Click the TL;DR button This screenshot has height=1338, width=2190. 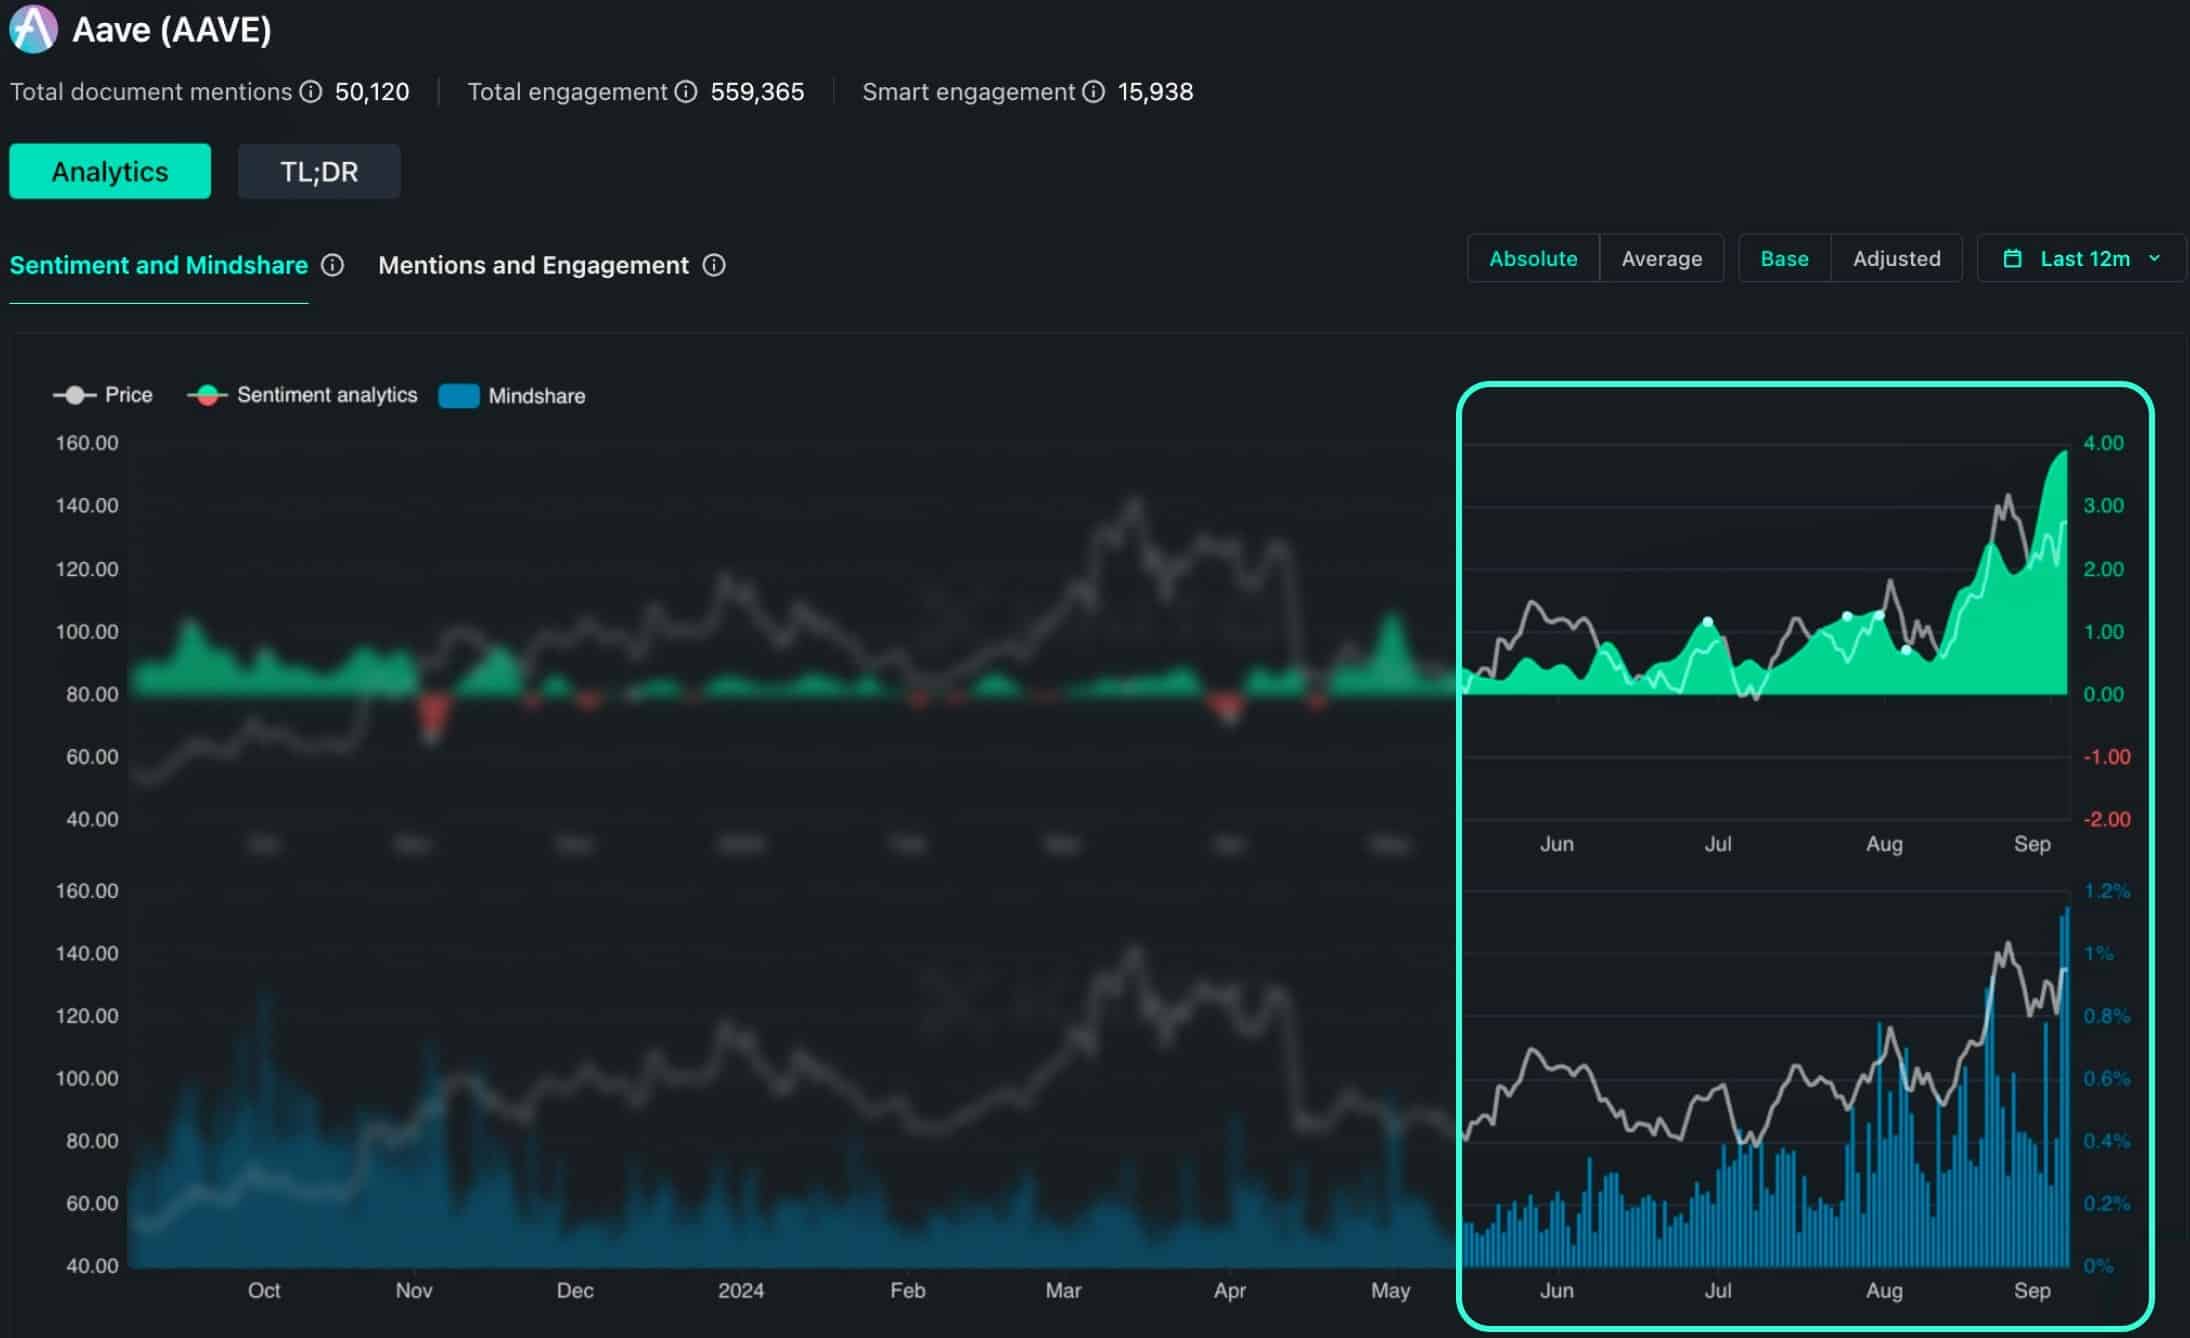(x=319, y=171)
